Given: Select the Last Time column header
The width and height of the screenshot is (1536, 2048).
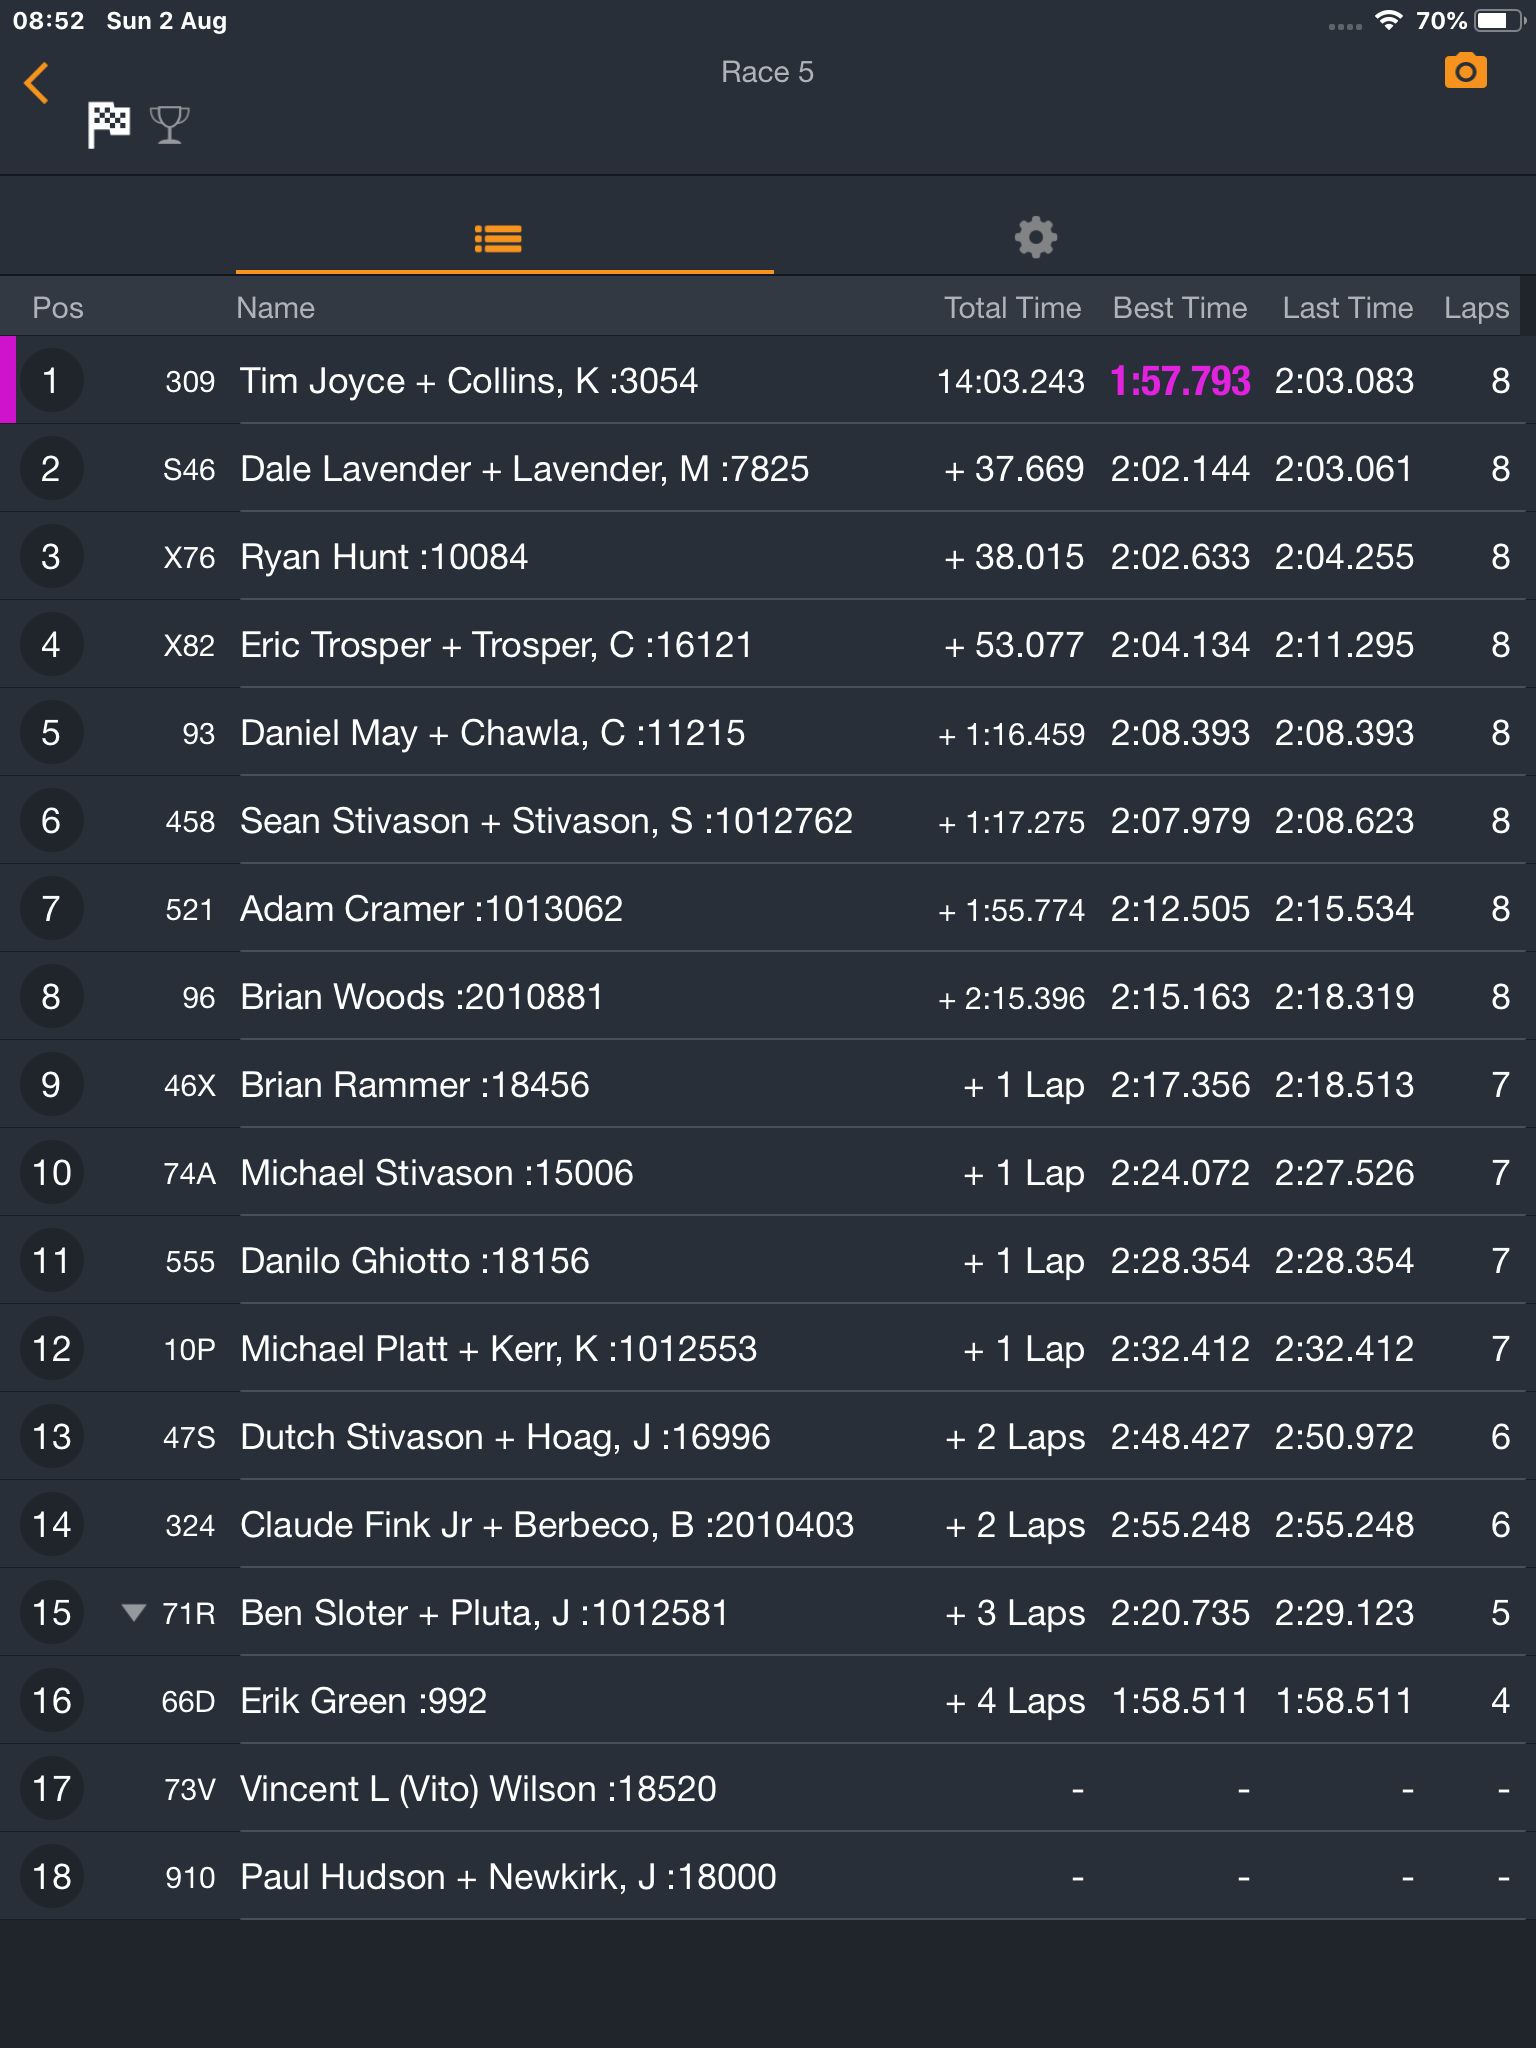Looking at the screenshot, I should (x=1348, y=308).
